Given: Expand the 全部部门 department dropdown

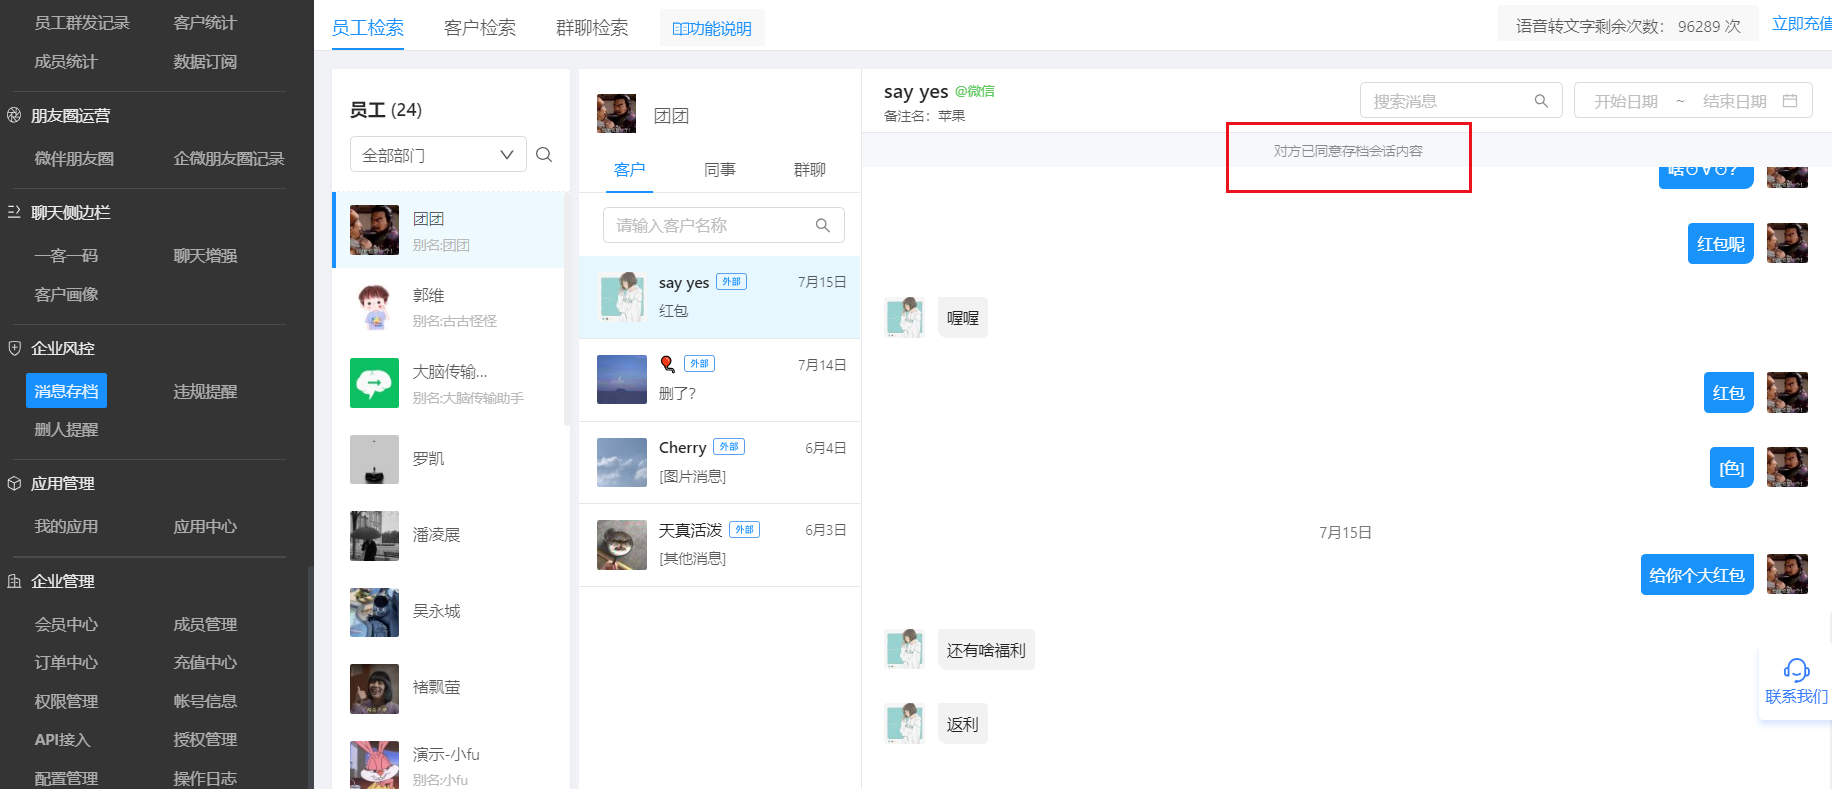Looking at the screenshot, I should (438, 155).
